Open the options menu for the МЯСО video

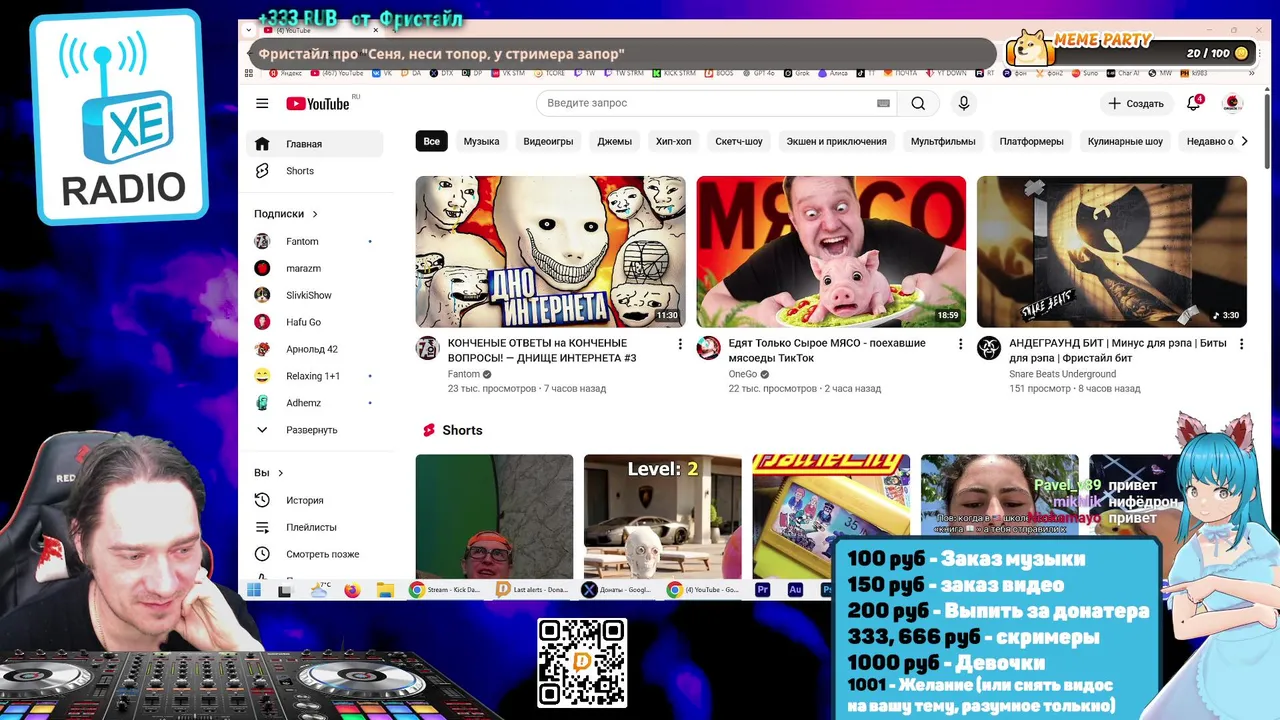click(x=961, y=344)
